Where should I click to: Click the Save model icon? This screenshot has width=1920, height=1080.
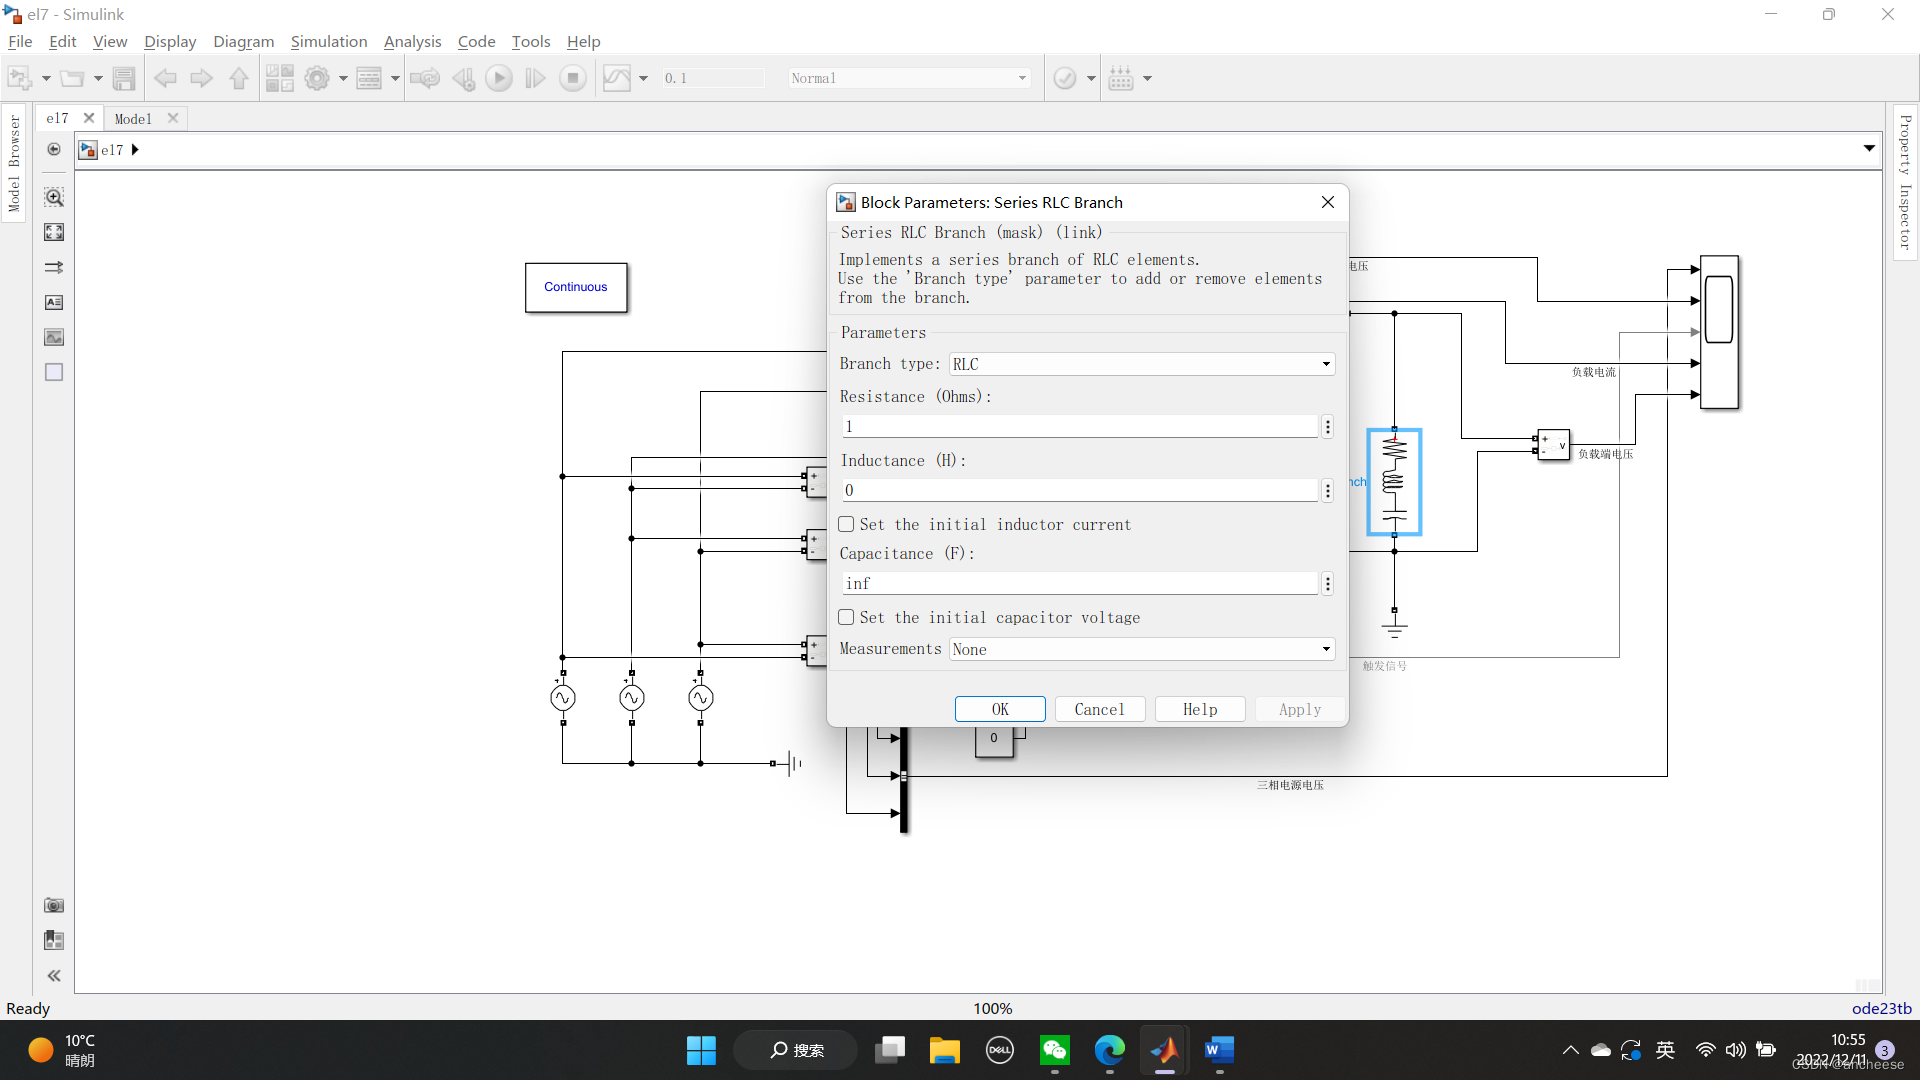124,78
